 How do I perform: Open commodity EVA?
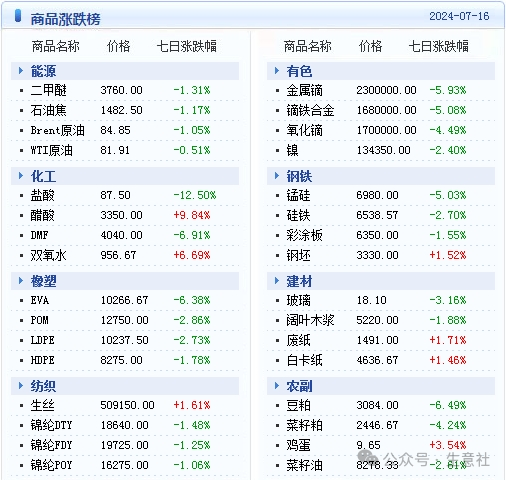click(40, 300)
